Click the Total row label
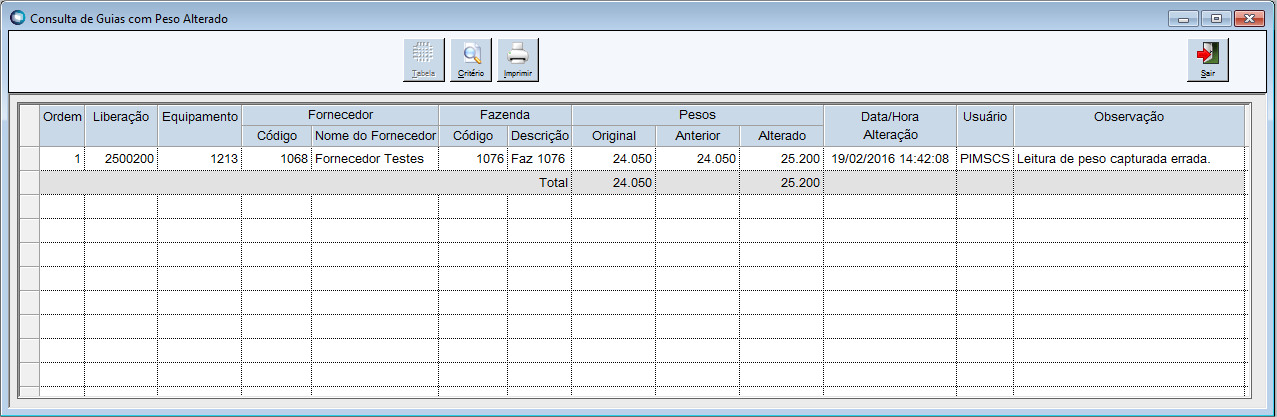The image size is (1277, 417). (553, 183)
